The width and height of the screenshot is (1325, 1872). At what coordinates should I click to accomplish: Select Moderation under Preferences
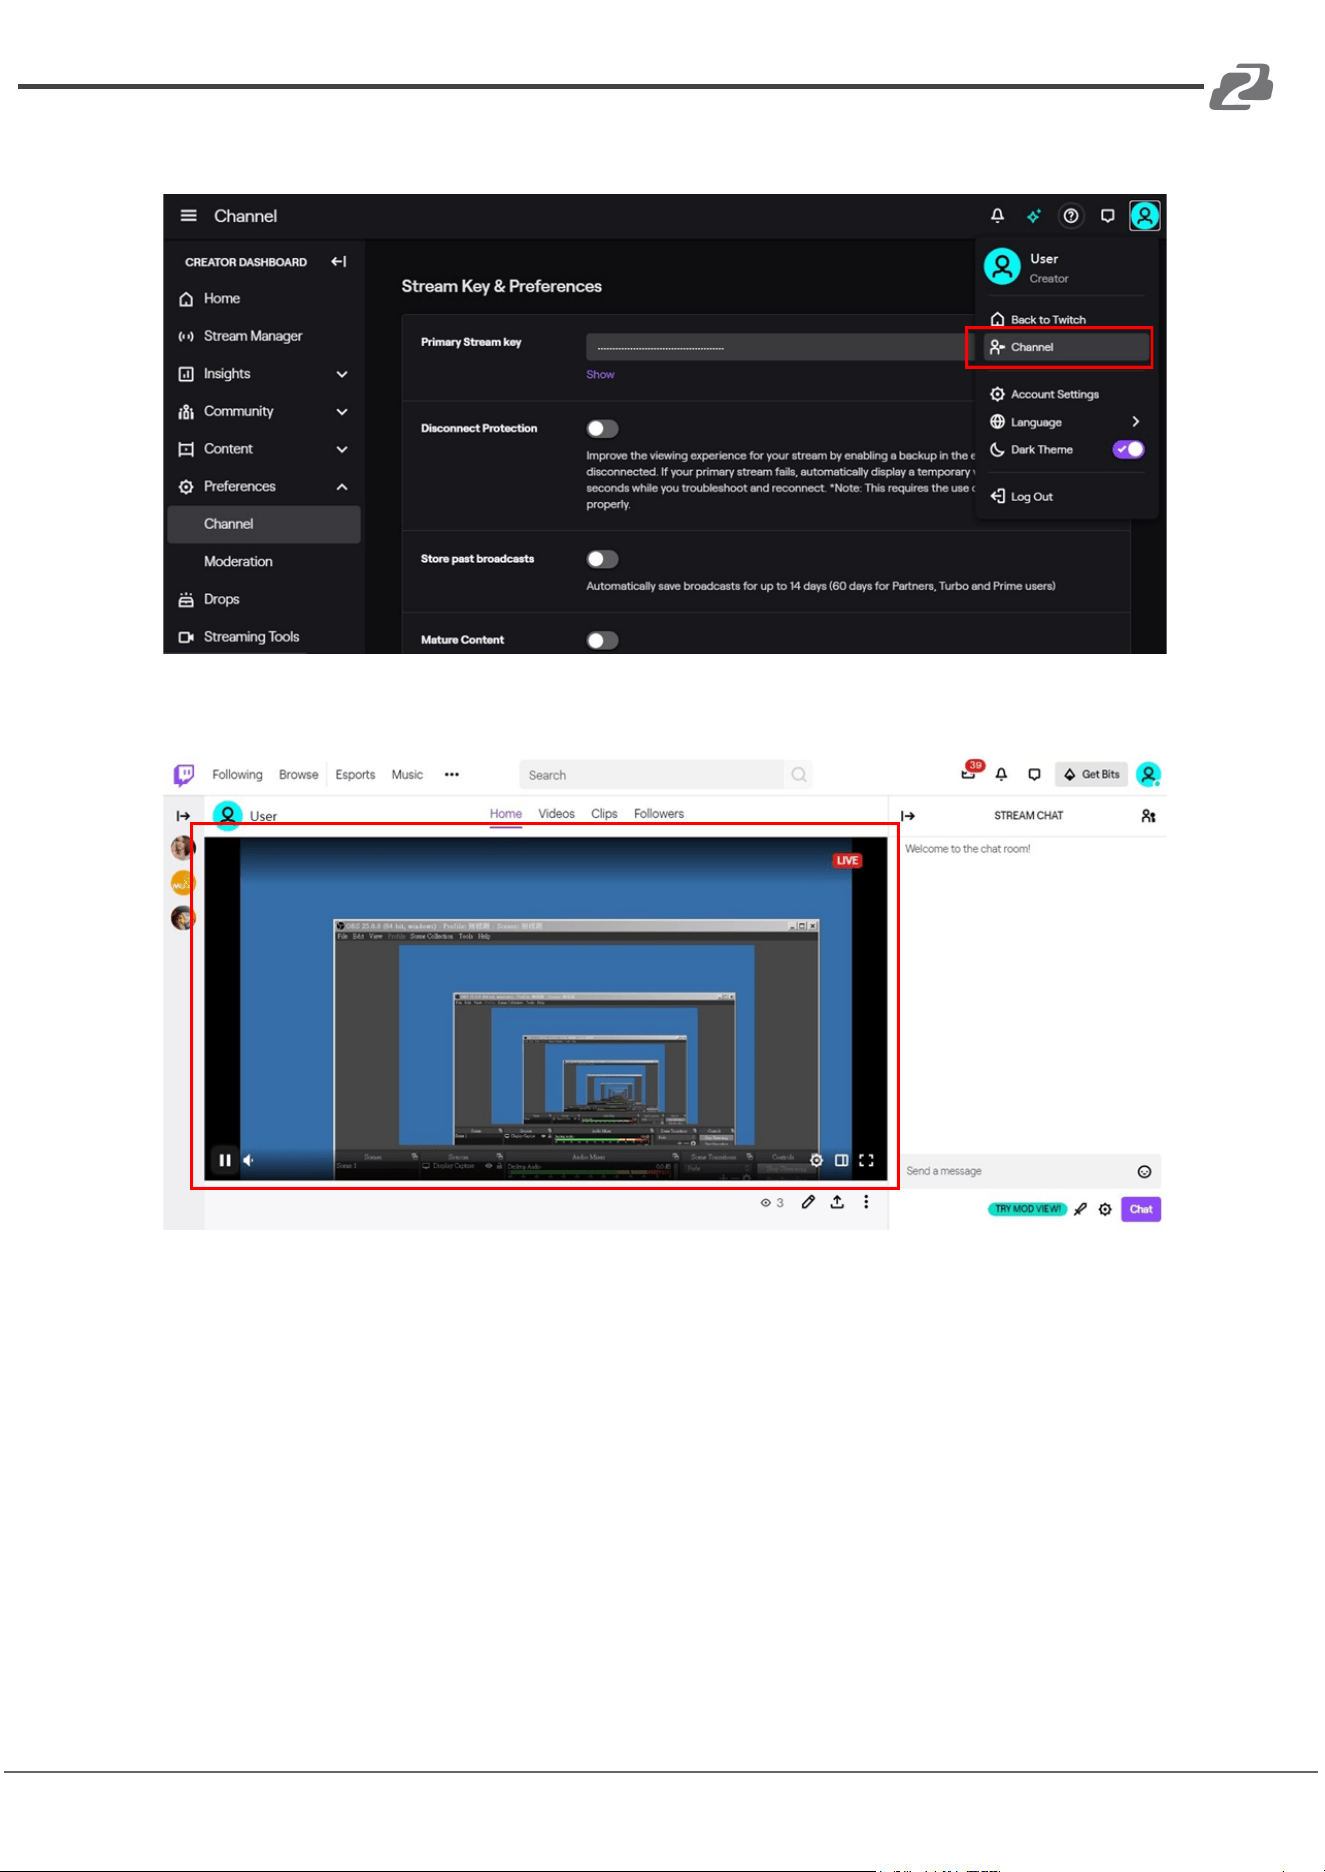click(238, 562)
